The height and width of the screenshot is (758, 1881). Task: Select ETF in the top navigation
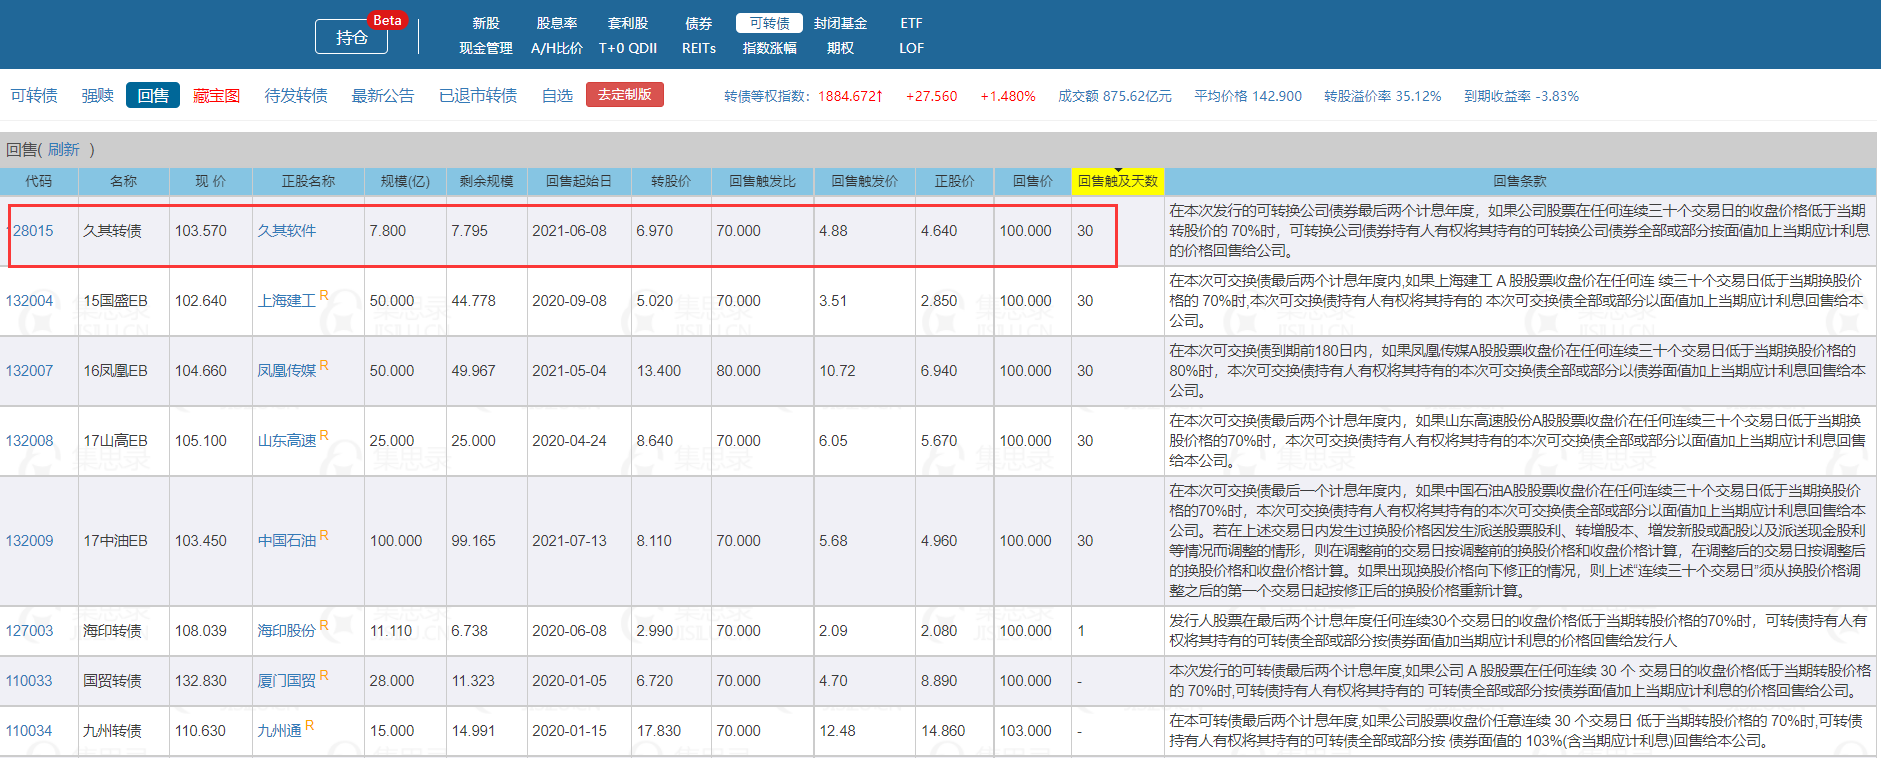tap(911, 23)
